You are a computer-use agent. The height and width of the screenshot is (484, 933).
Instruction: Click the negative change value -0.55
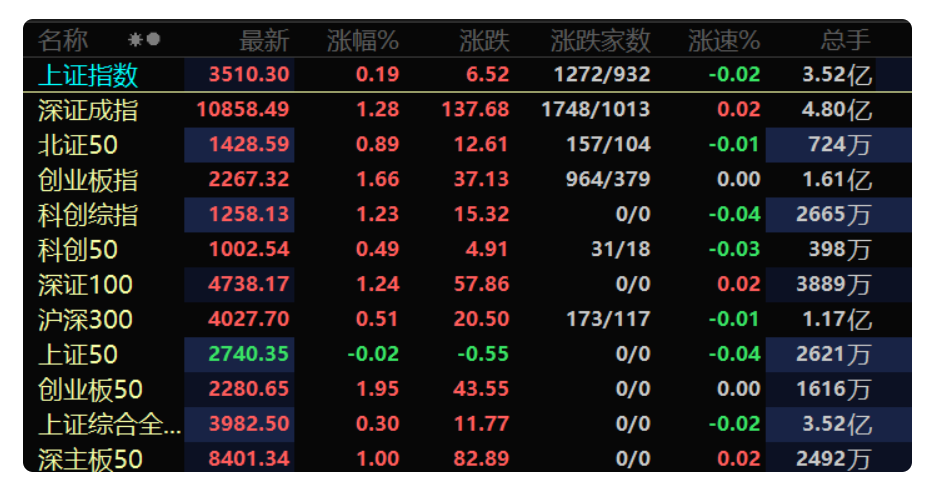click(x=483, y=354)
